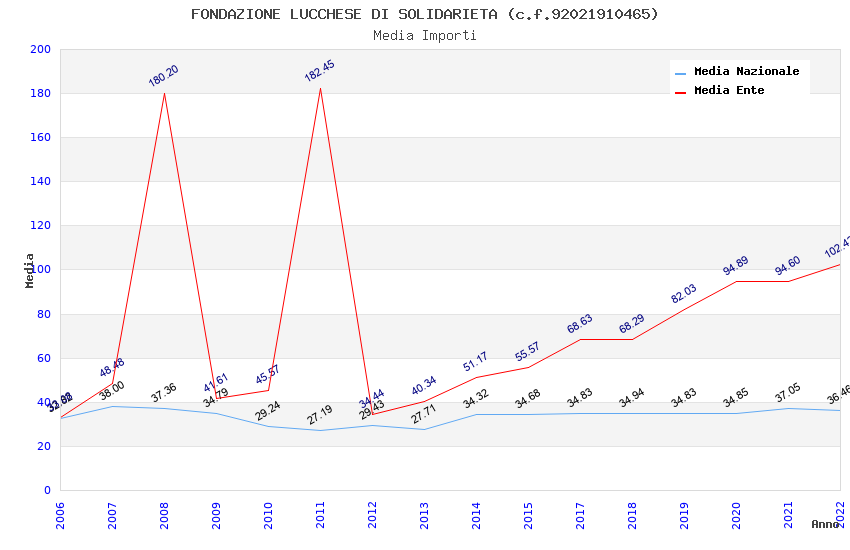This screenshot has width=850, height=550.
Task: Click the vertical Media axis label
Action: [29, 271]
